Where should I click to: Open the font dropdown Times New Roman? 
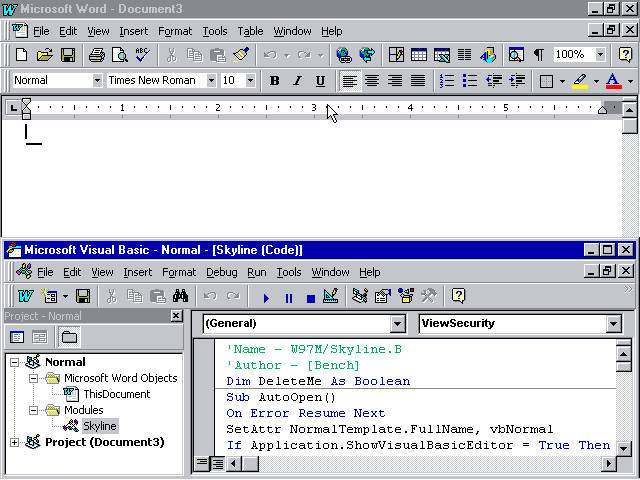point(211,80)
